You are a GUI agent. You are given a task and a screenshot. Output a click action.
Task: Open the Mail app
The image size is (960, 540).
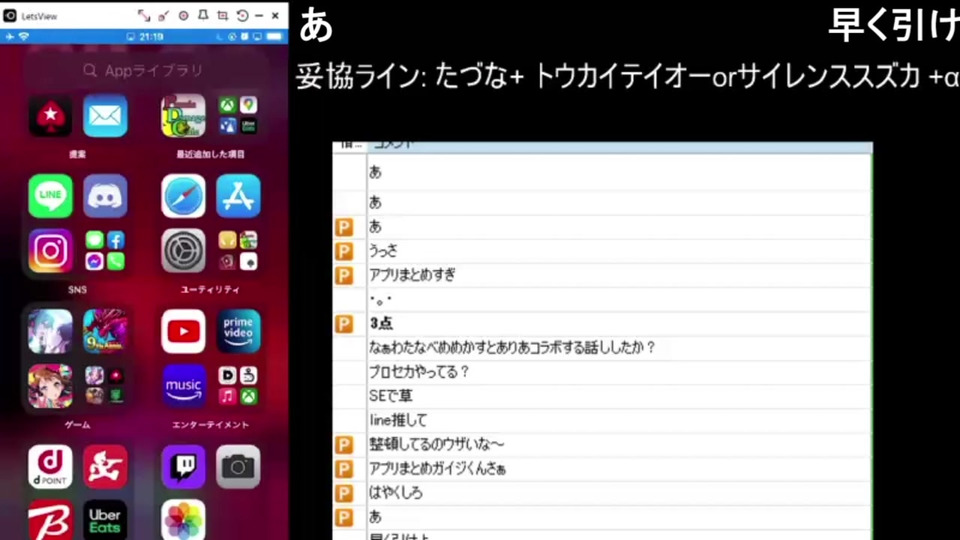click(105, 116)
